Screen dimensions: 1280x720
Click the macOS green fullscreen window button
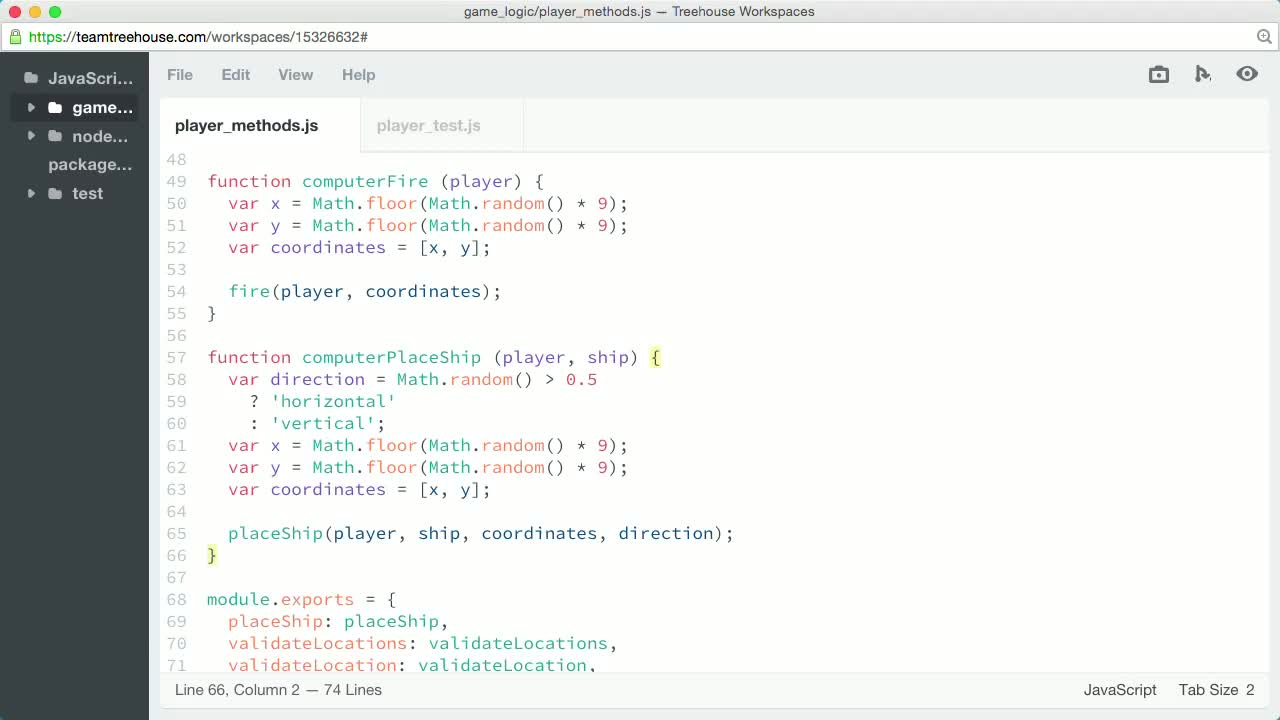pyautogui.click(x=55, y=12)
